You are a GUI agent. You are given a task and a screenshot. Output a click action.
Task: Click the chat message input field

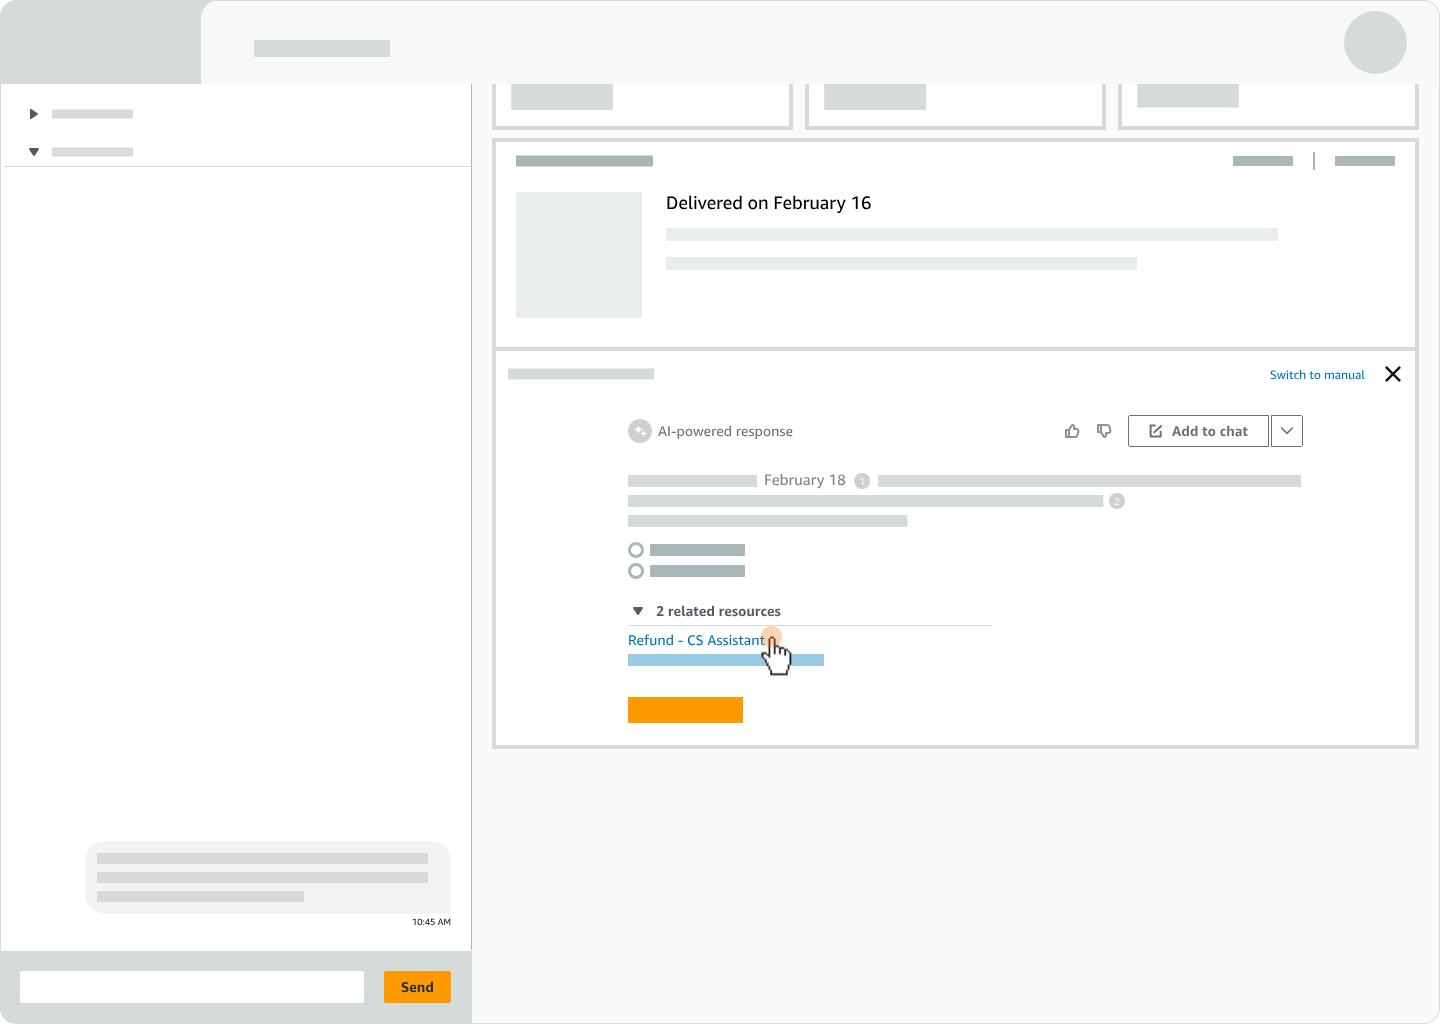tap(192, 987)
